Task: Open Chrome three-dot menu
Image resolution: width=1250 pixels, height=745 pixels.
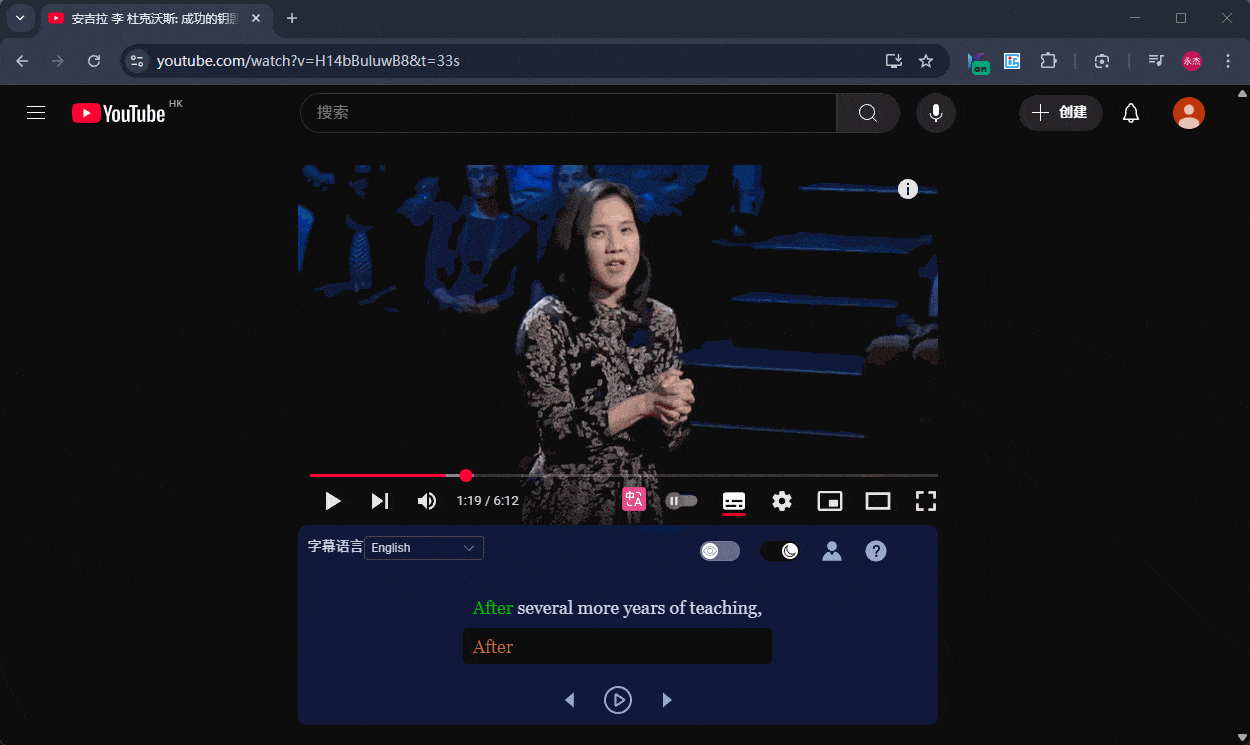Action: point(1228,61)
